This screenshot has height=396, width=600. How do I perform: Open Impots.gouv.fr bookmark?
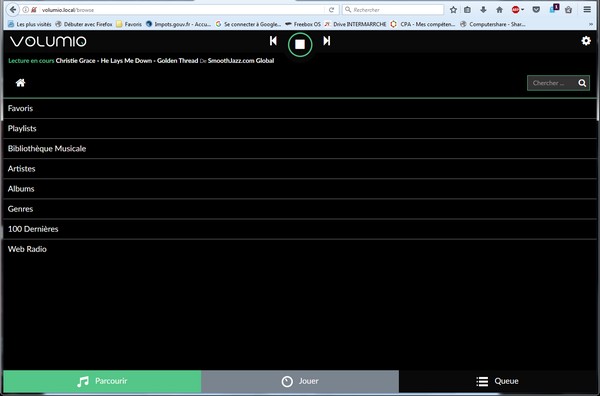(178, 24)
